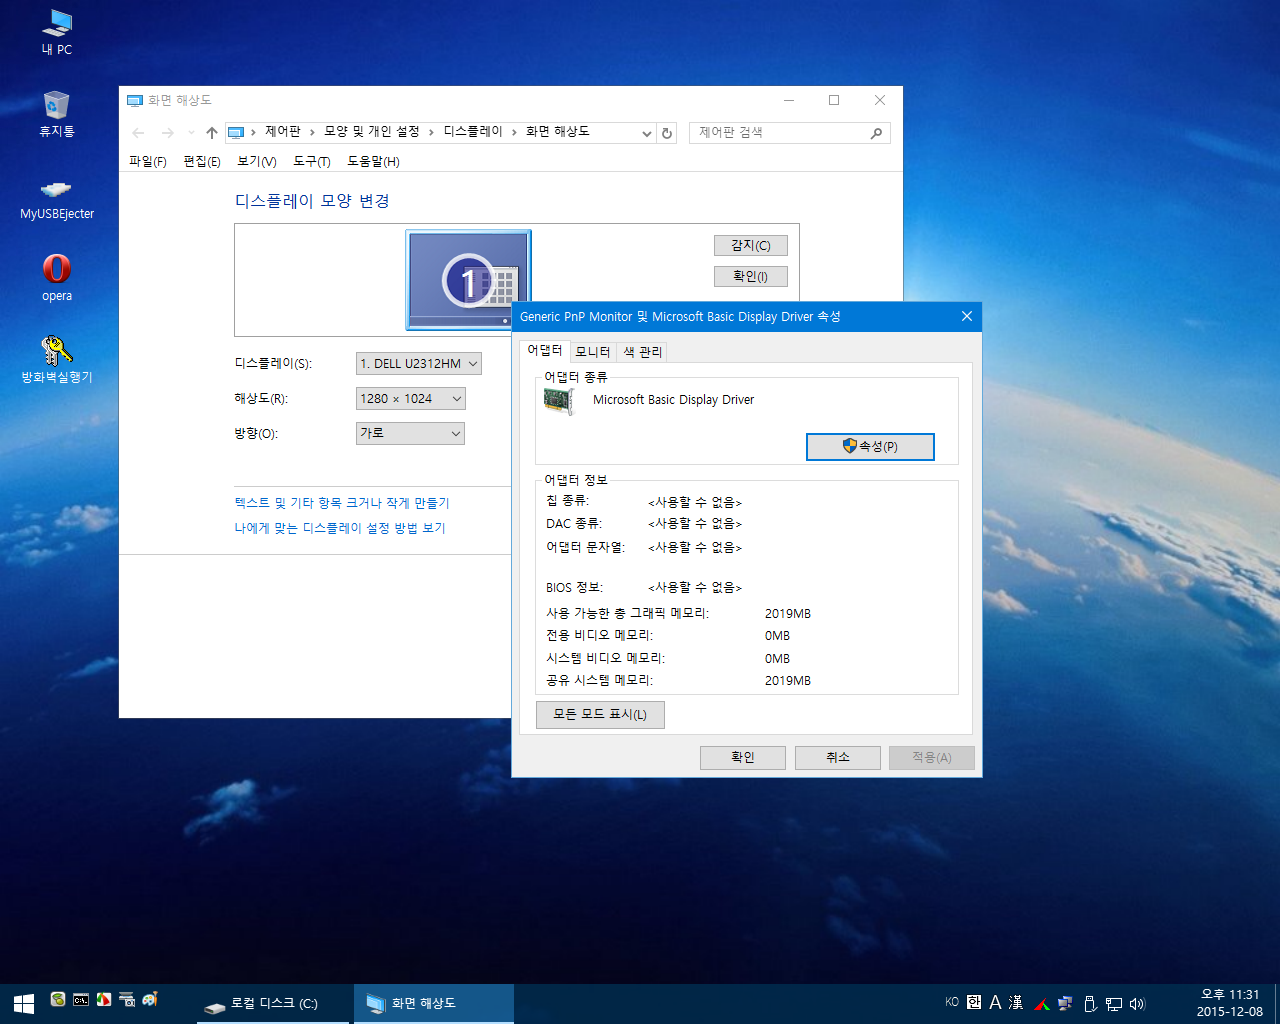Toggle the A full/half width IME icon
Viewport: 1280px width, 1024px height.
[x=995, y=1002]
